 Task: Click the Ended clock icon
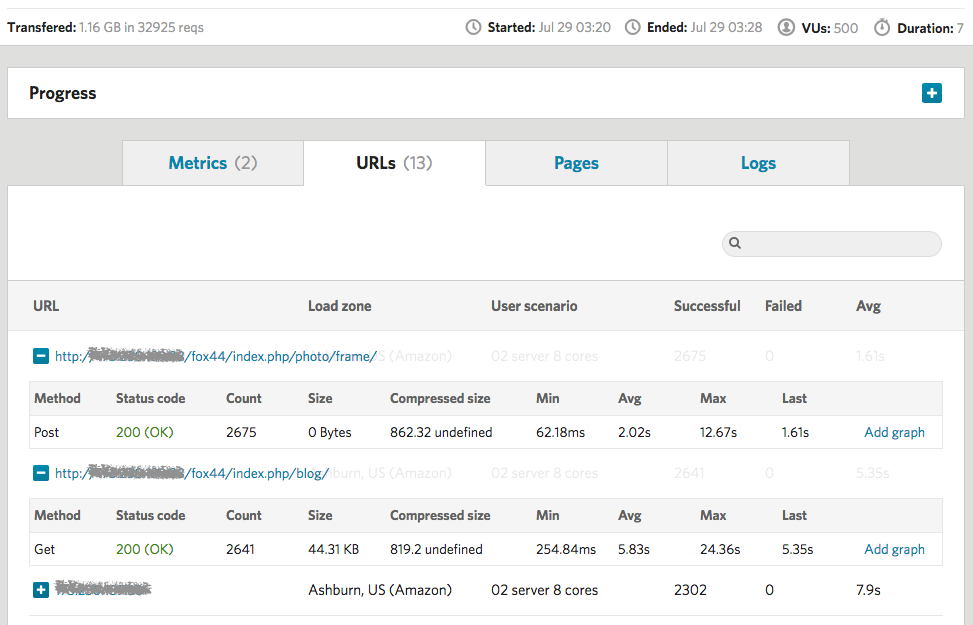[x=632, y=28]
